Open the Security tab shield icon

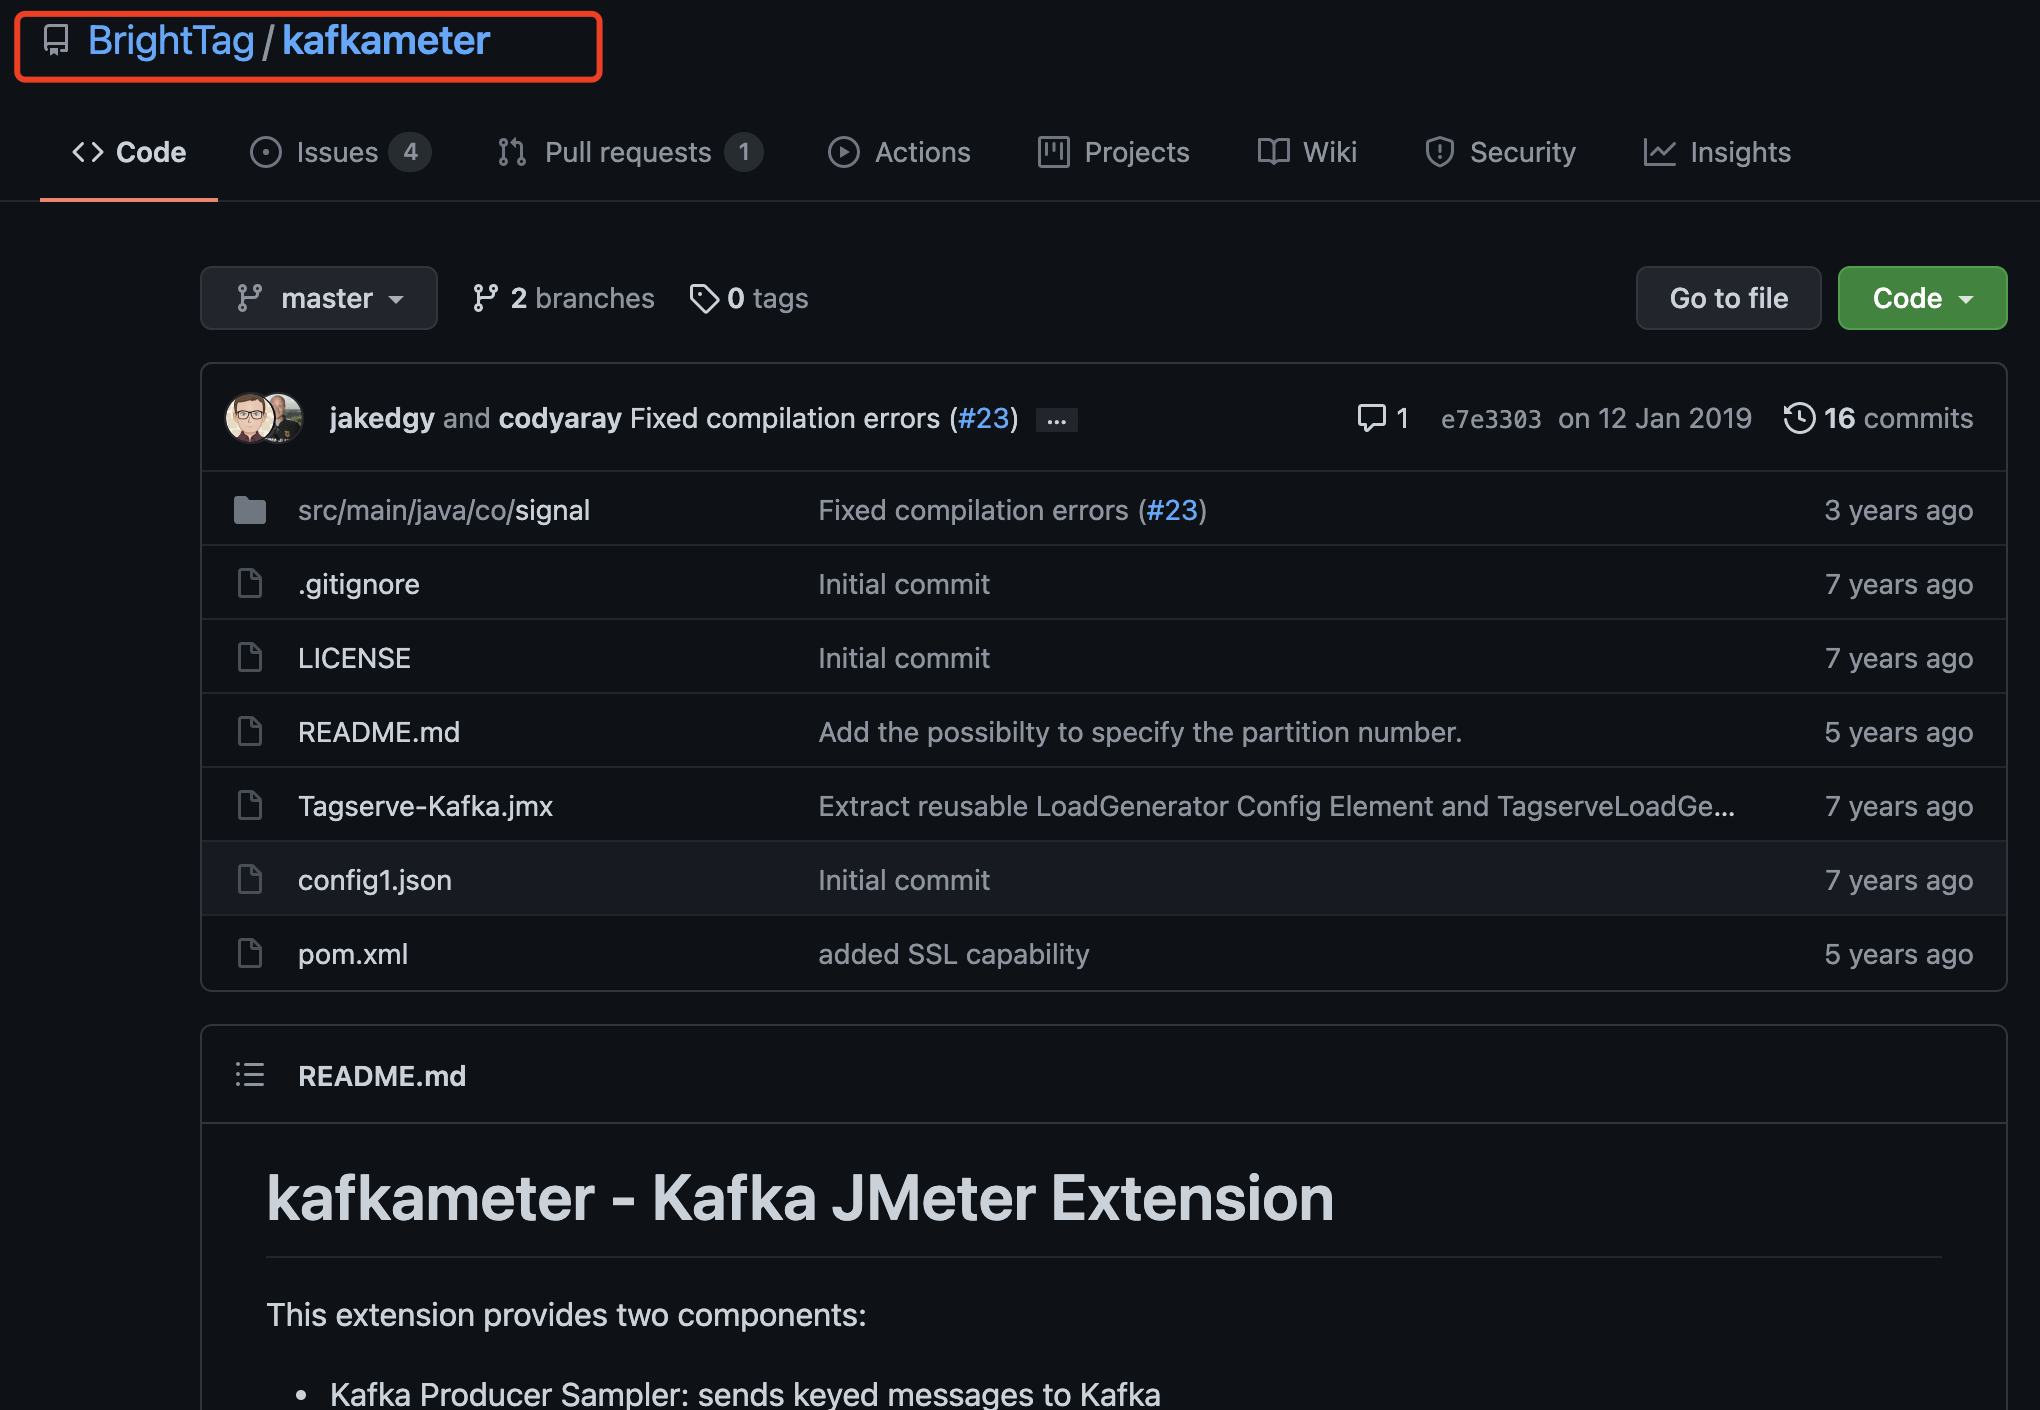1439,152
